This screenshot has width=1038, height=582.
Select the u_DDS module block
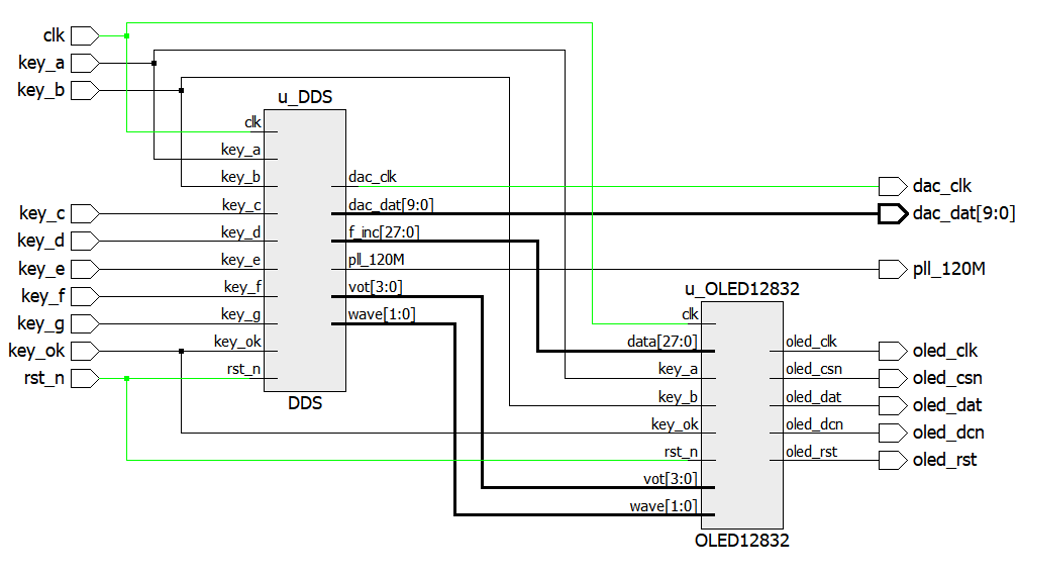305,250
